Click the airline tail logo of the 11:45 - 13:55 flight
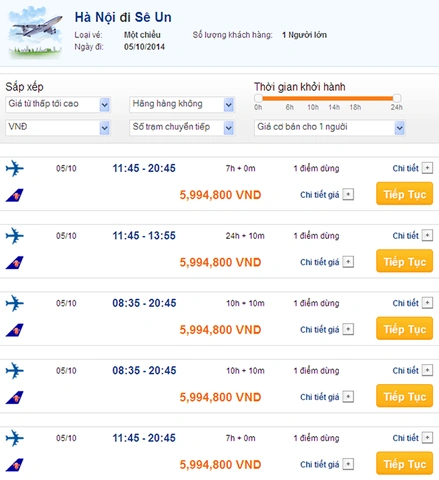Screen dimensions: 439x480 point(15,263)
